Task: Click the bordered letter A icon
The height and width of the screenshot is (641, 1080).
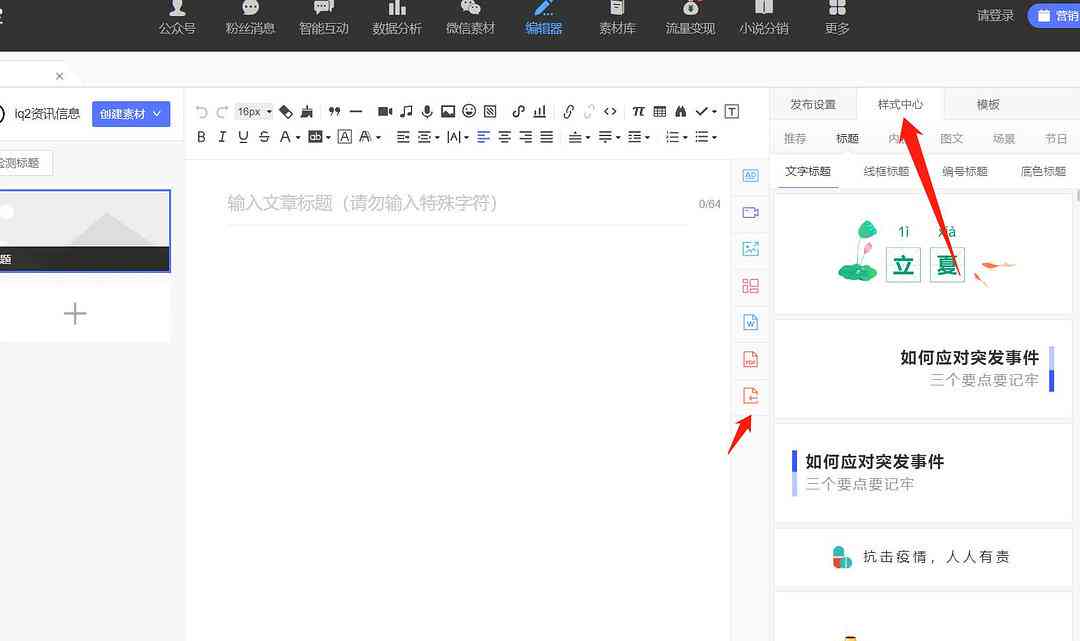Action: coord(344,137)
